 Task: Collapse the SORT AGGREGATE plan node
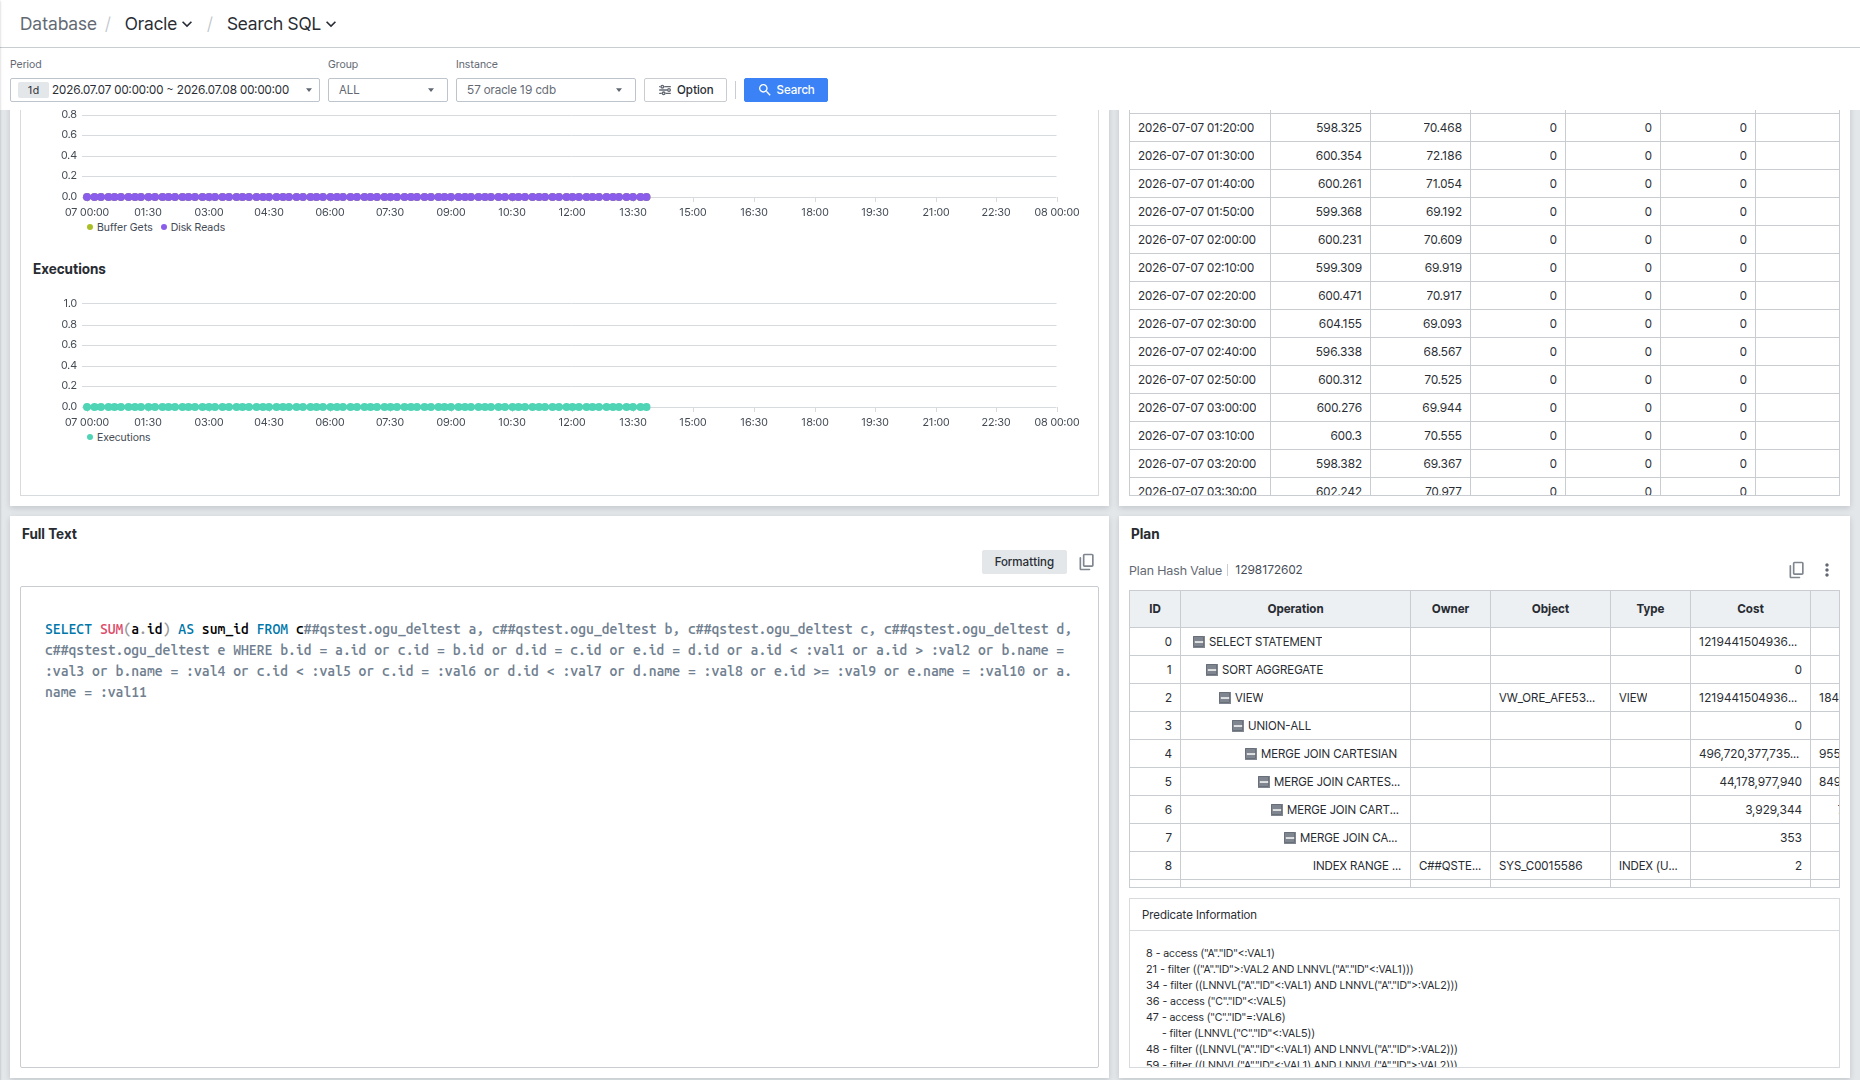tap(1211, 670)
